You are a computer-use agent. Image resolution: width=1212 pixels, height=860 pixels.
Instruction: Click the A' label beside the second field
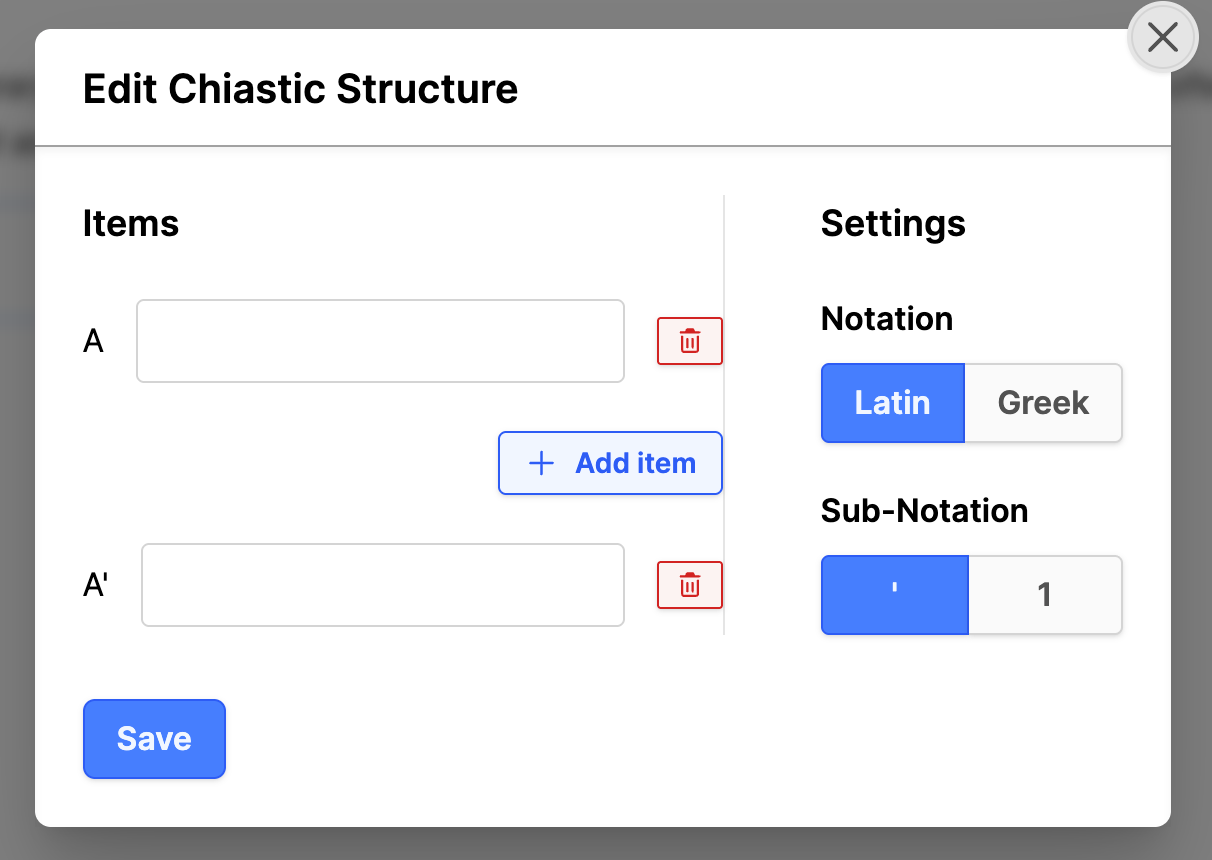pyautogui.click(x=95, y=586)
